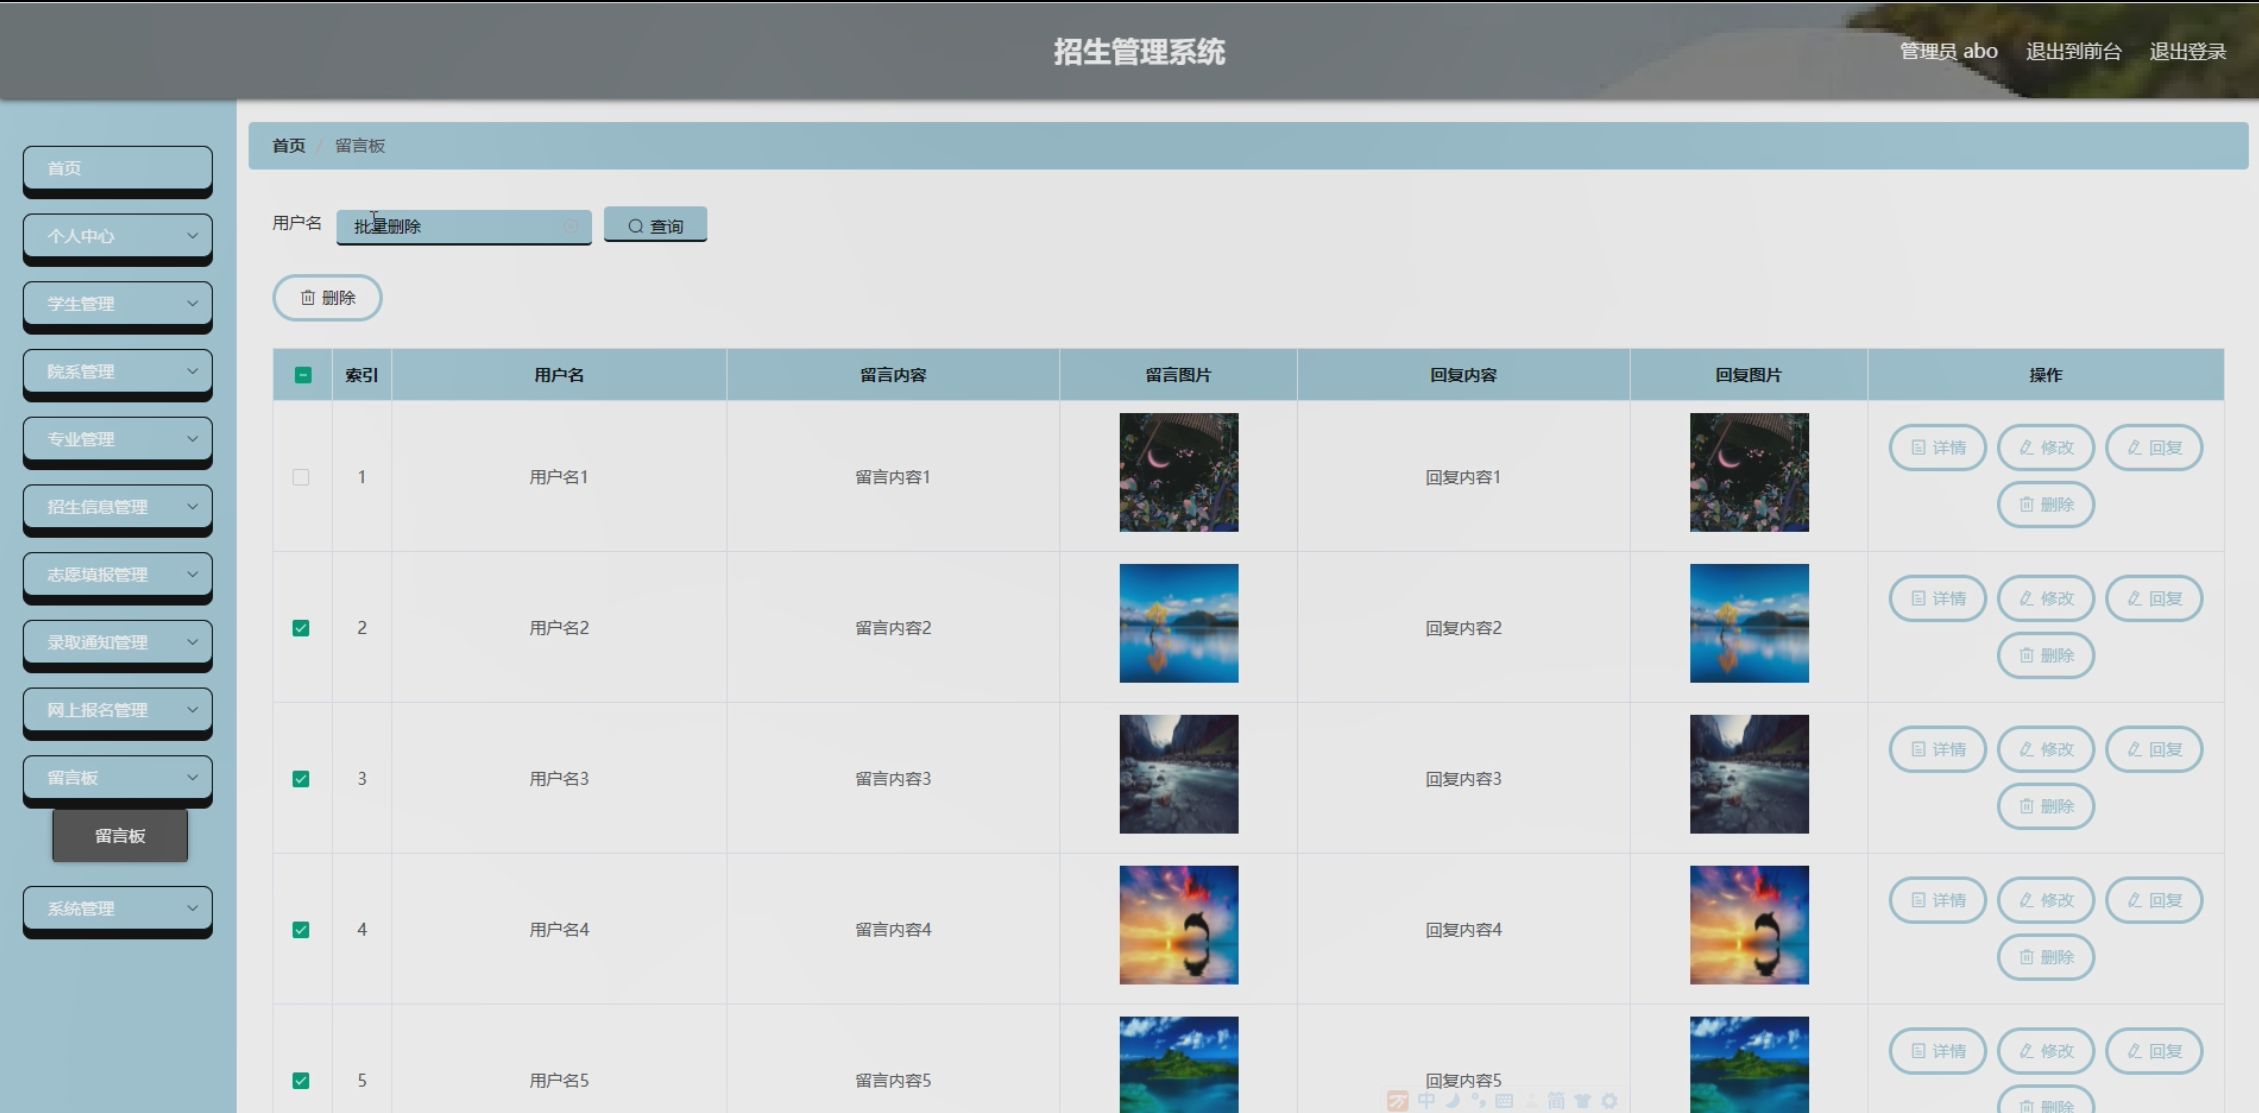Expand the 学生管理 sidebar menu
This screenshot has height=1113, width=2259.
click(118, 303)
